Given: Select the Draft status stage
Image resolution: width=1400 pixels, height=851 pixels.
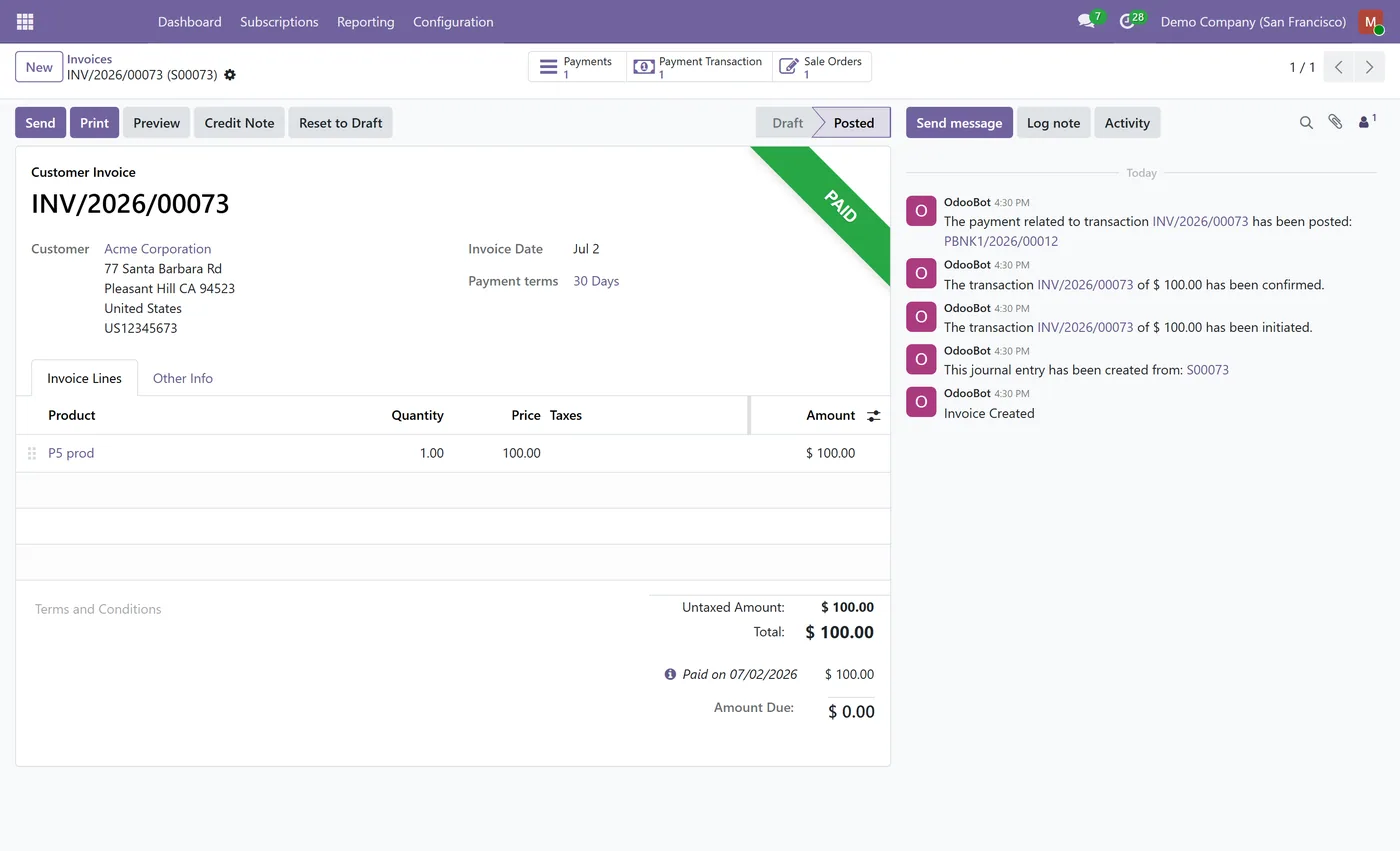Looking at the screenshot, I should pyautogui.click(x=787, y=122).
